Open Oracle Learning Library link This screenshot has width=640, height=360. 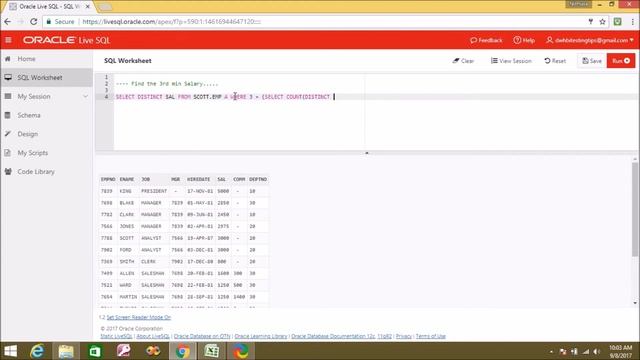click(x=261, y=336)
